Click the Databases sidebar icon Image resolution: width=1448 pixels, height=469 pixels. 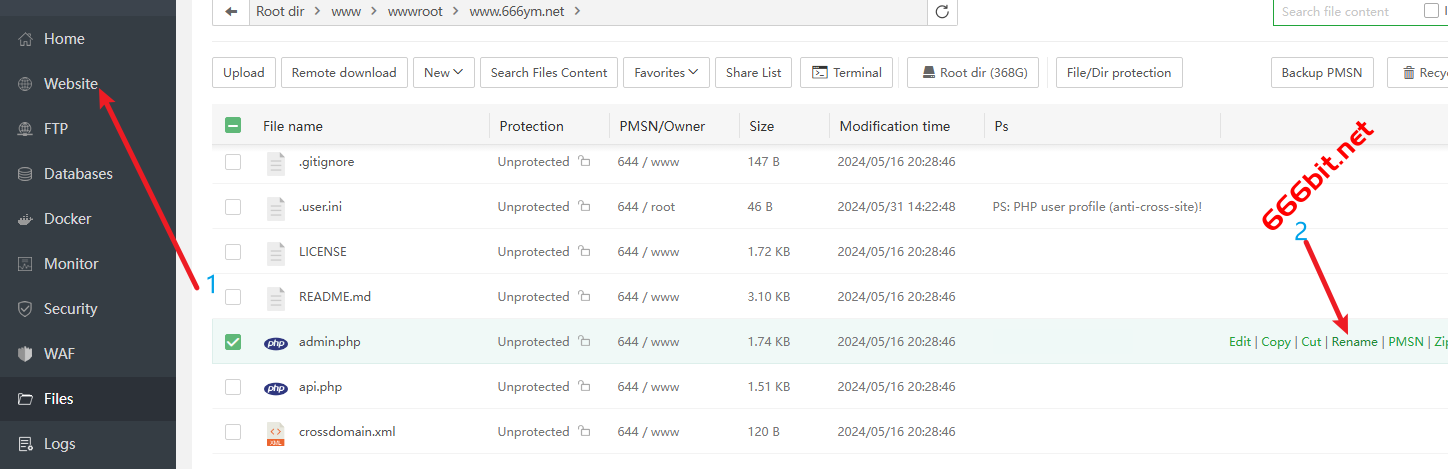point(26,174)
